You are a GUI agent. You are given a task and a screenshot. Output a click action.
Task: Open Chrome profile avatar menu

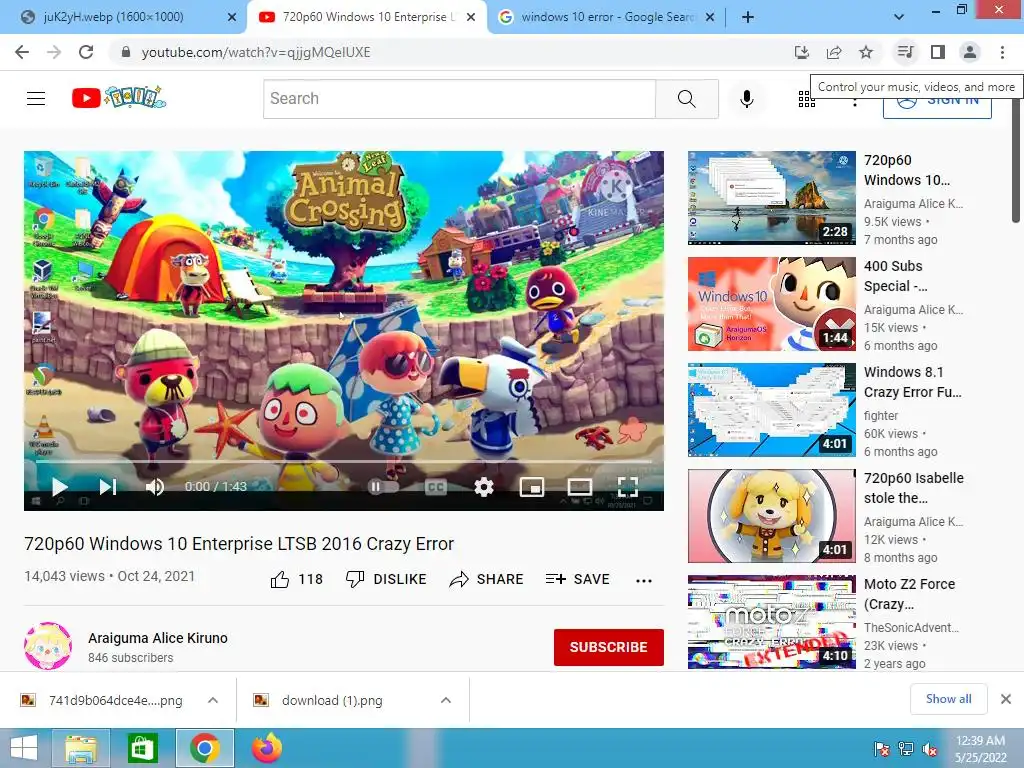(970, 52)
